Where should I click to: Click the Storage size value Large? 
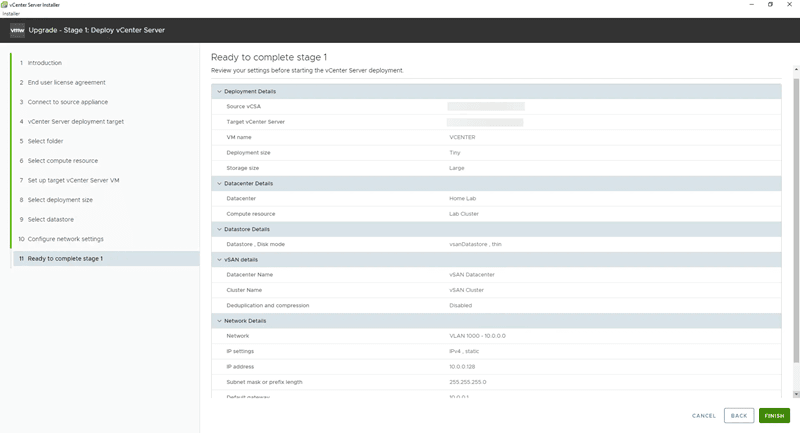point(457,168)
